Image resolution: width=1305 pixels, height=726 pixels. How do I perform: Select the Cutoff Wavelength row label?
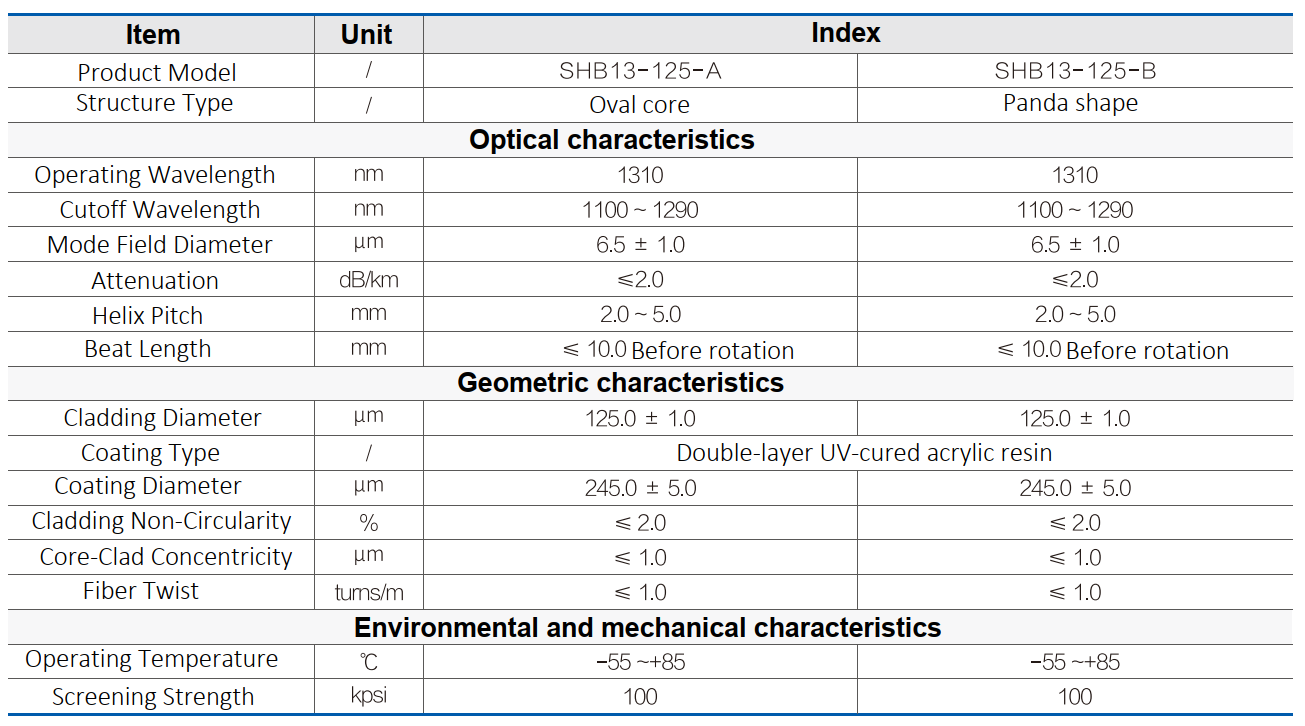(x=160, y=210)
